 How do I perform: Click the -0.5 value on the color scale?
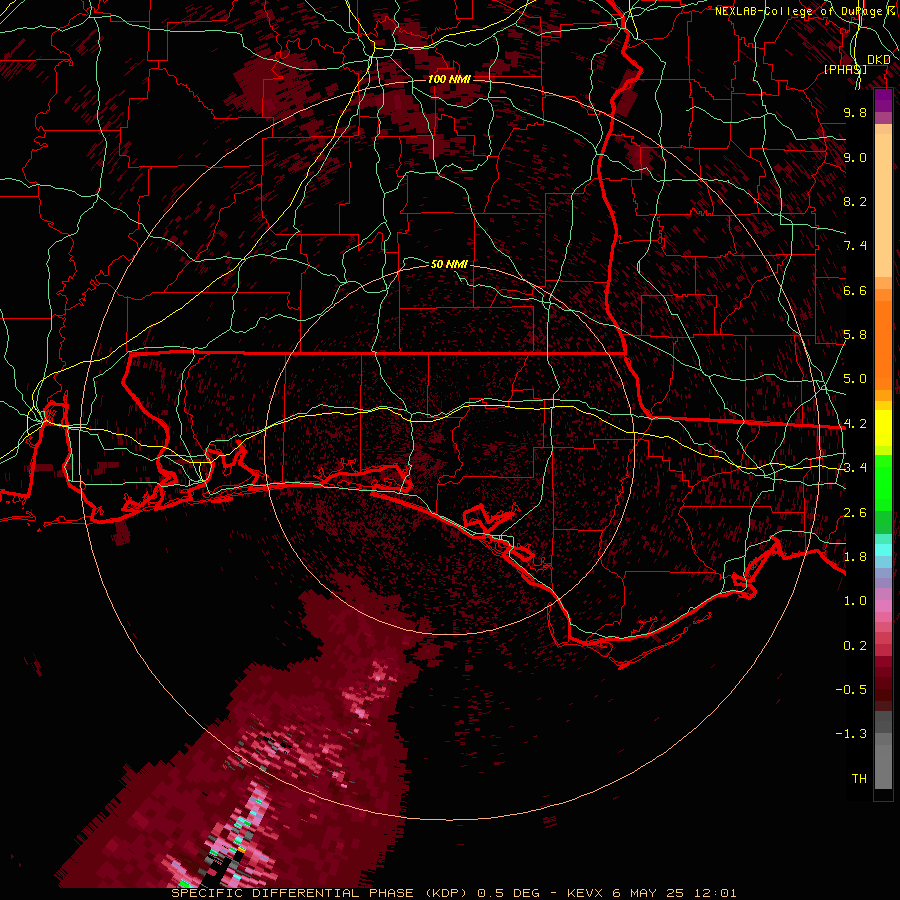(x=851, y=690)
